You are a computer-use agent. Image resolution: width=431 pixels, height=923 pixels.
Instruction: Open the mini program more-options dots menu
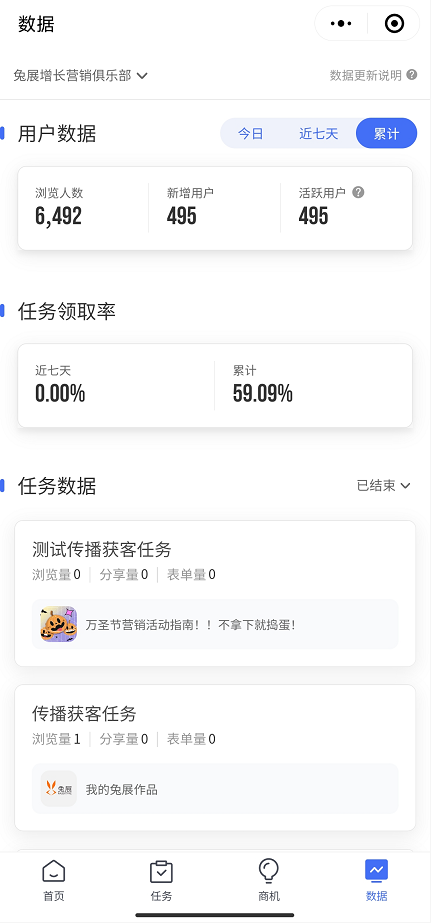coord(341,24)
